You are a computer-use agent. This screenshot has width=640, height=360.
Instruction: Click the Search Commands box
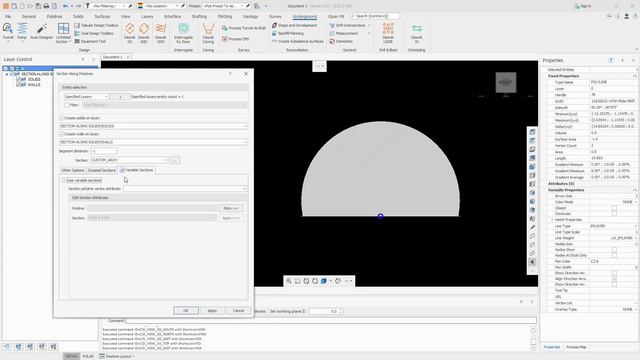pos(375,16)
